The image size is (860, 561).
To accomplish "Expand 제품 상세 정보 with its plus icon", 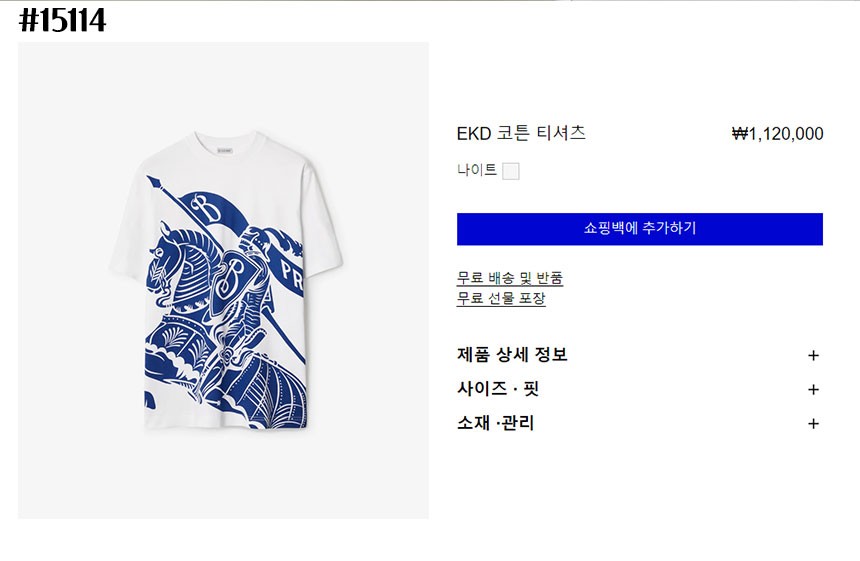I will (x=813, y=356).
